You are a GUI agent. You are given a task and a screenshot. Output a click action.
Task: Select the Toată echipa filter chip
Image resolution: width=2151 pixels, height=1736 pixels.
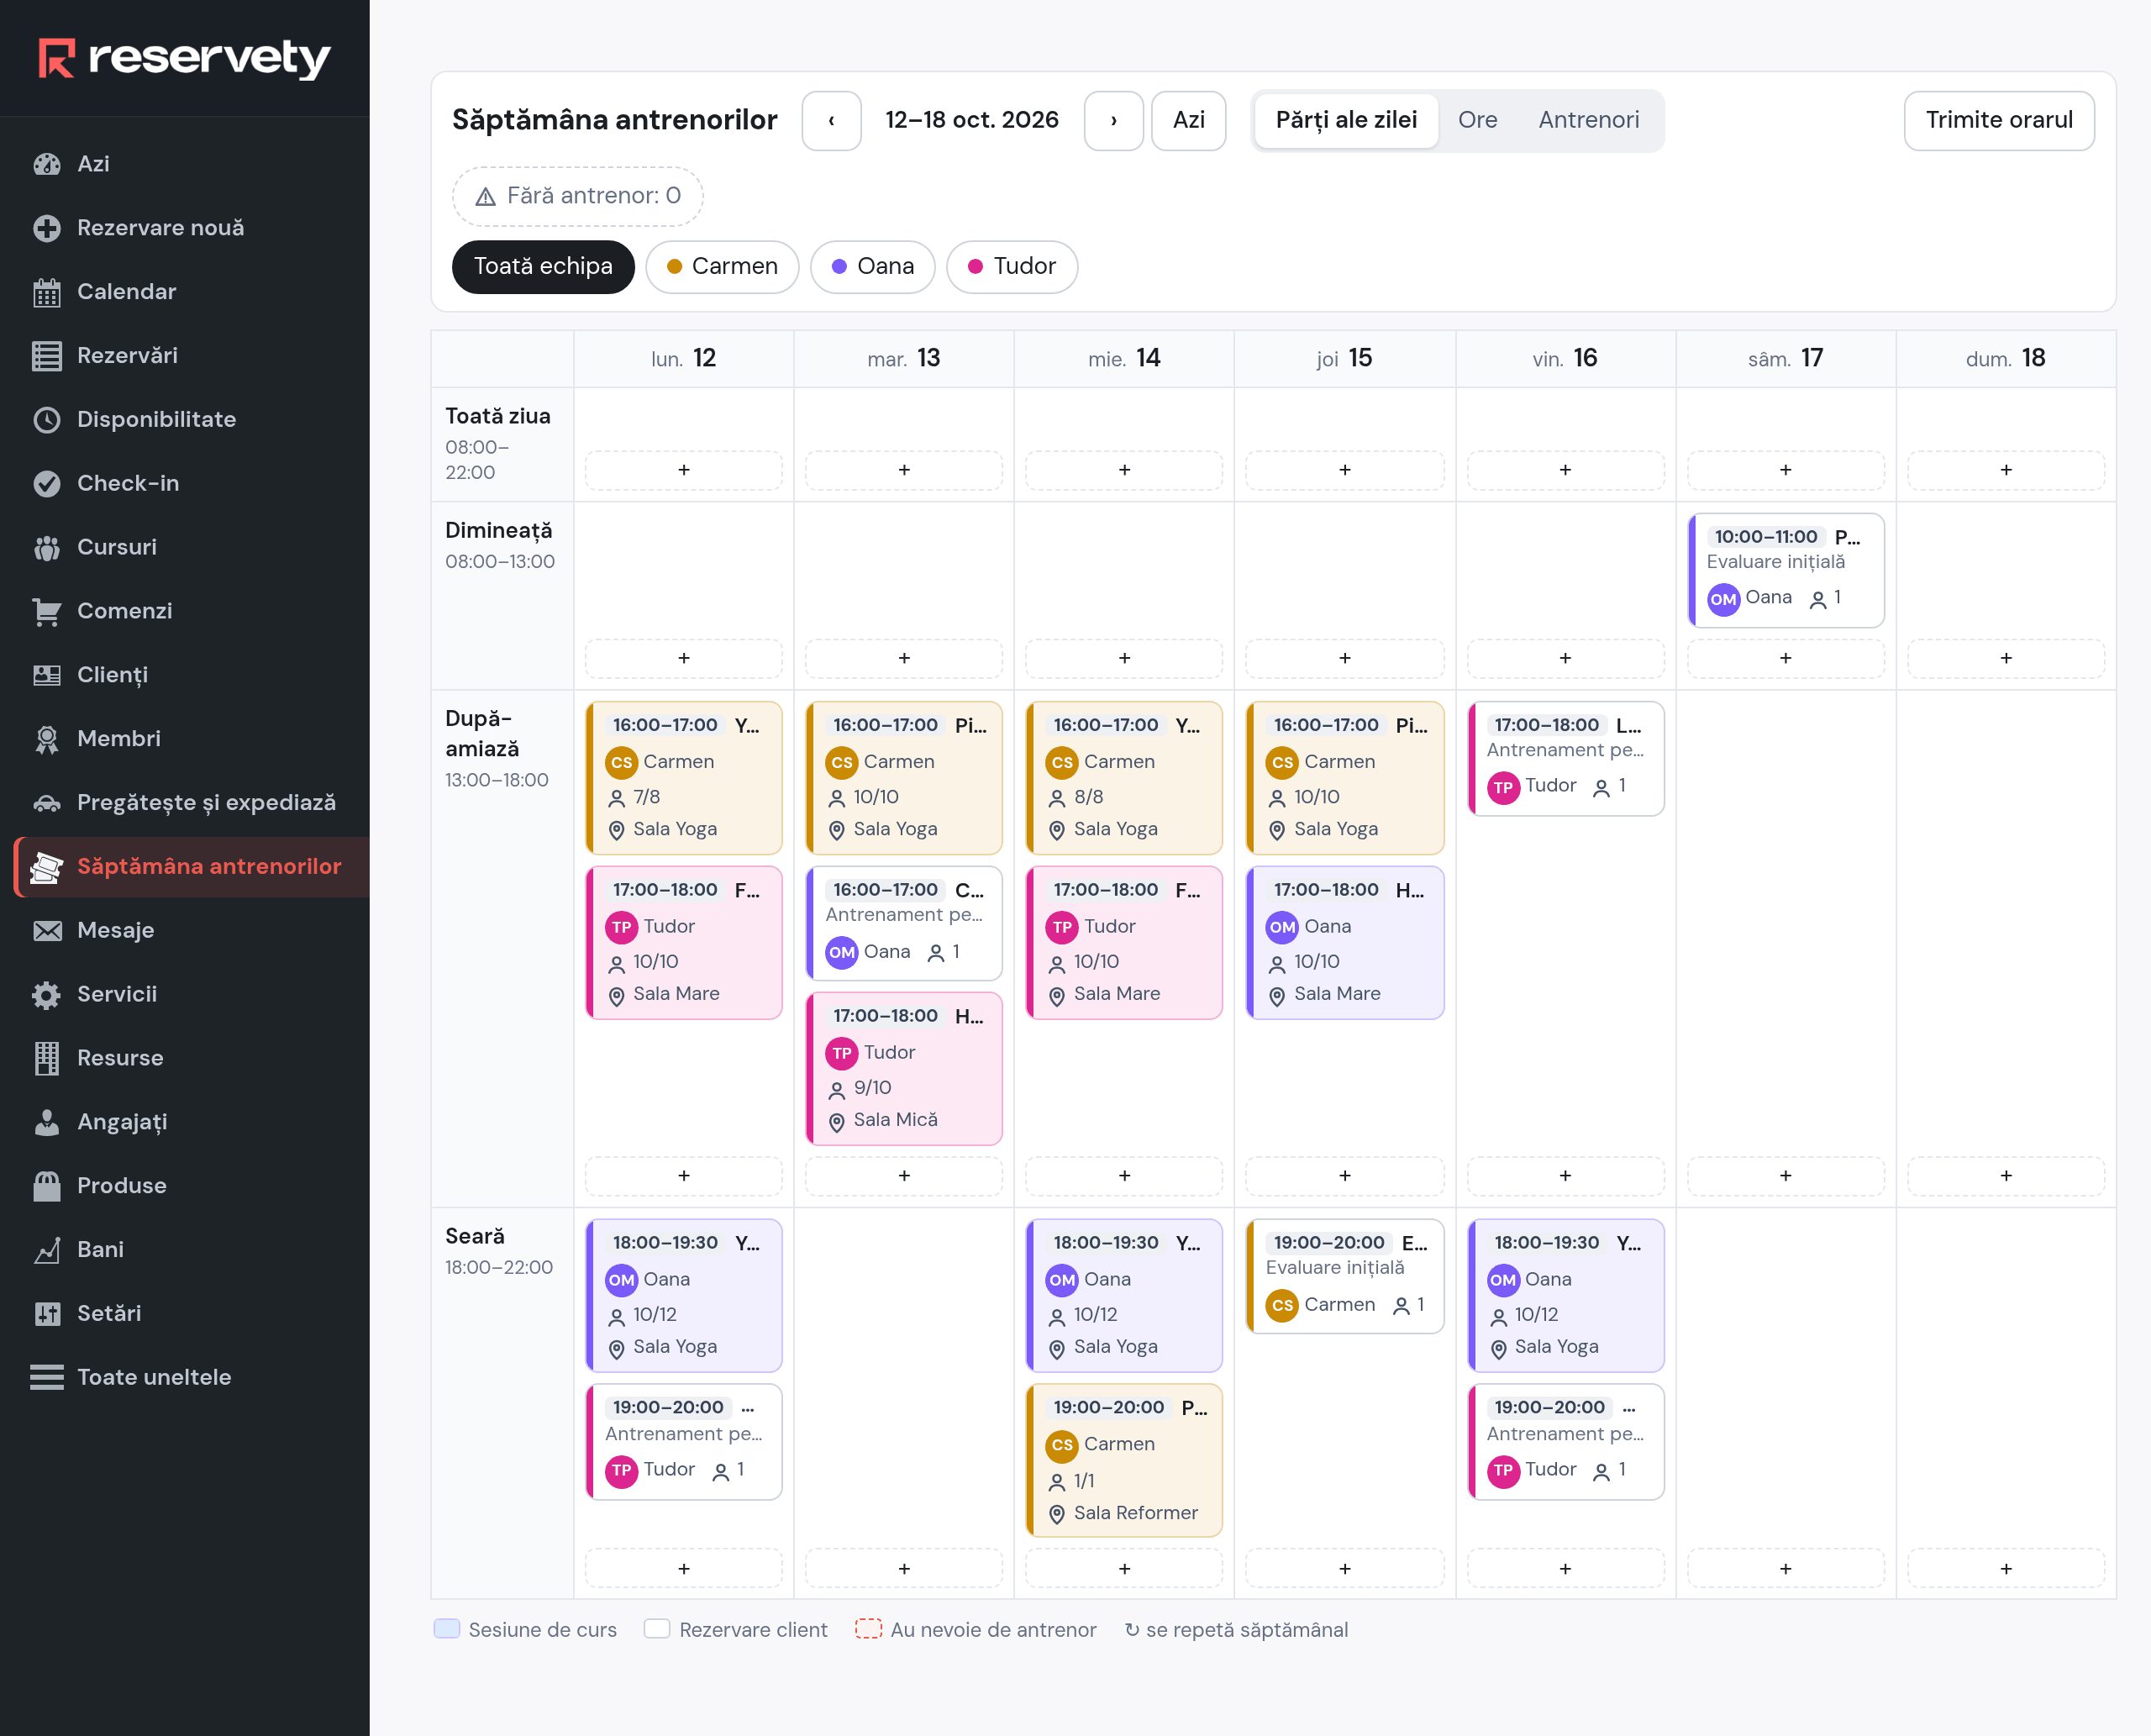[543, 267]
